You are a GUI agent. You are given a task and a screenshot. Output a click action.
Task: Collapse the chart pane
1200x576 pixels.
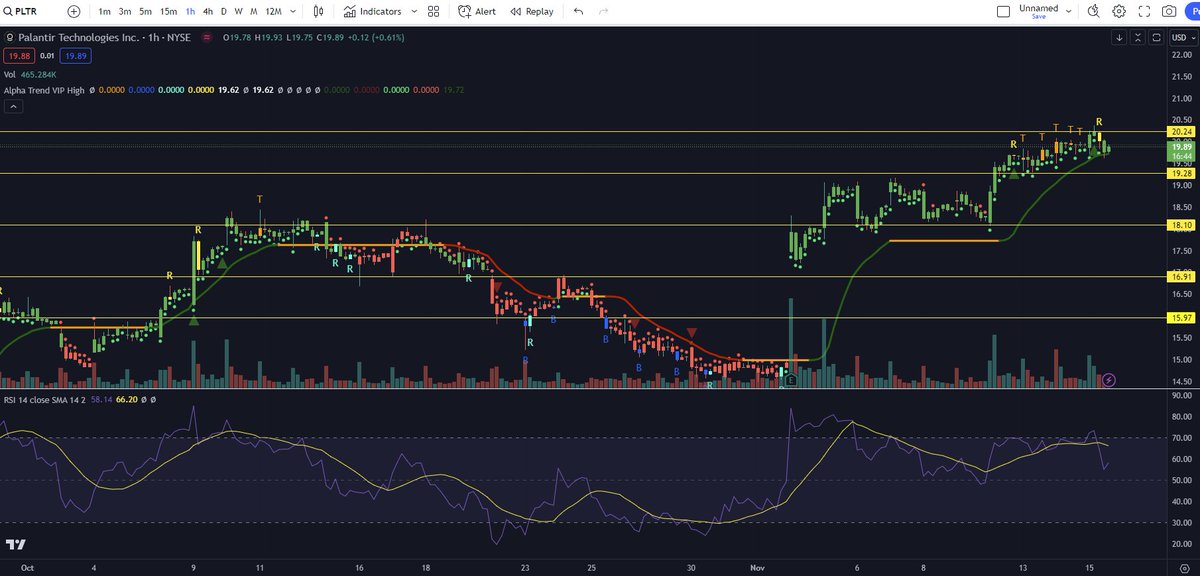pos(1138,37)
